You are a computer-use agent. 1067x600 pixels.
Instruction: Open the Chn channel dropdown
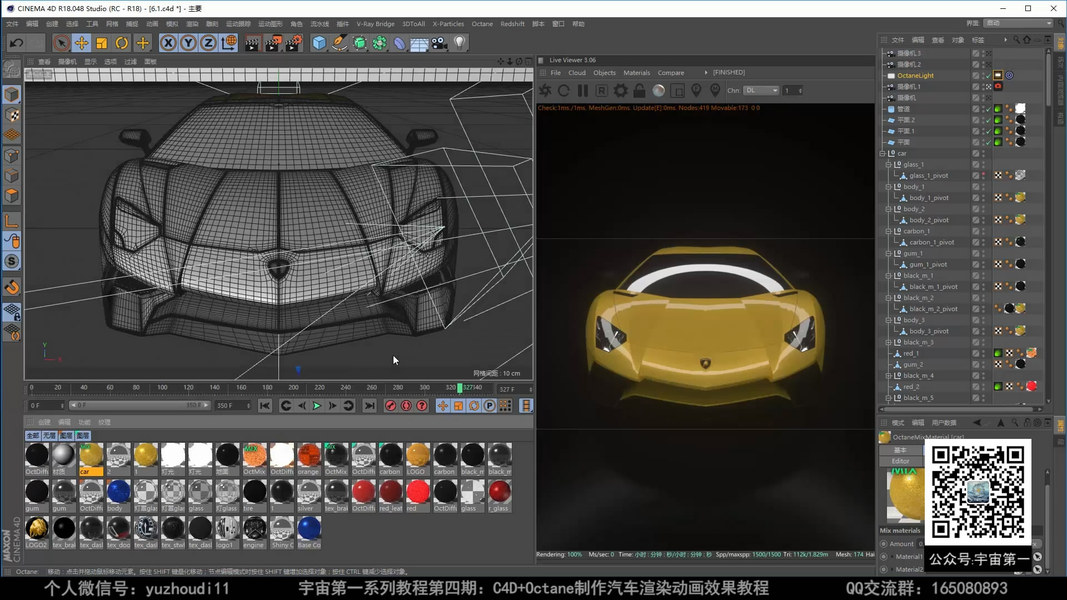click(761, 90)
